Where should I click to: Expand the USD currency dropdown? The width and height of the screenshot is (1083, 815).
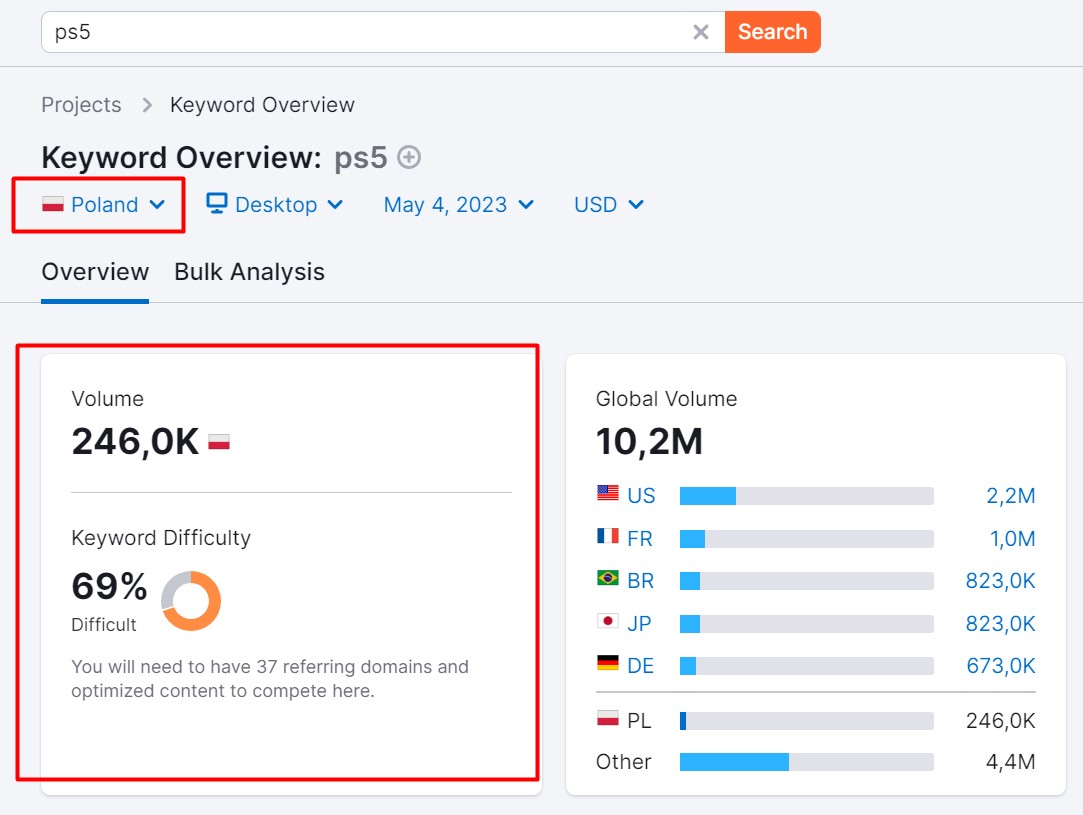609,204
